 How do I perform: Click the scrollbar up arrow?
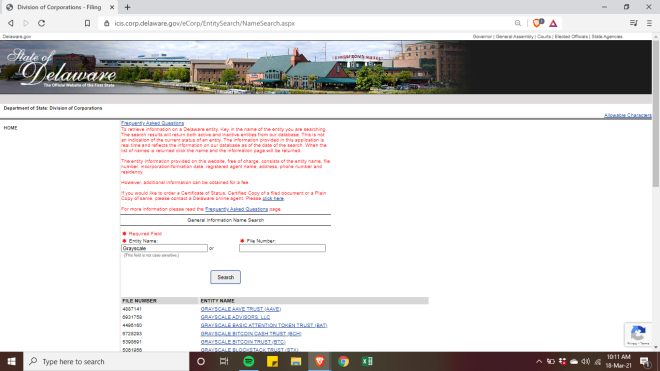(656, 37)
